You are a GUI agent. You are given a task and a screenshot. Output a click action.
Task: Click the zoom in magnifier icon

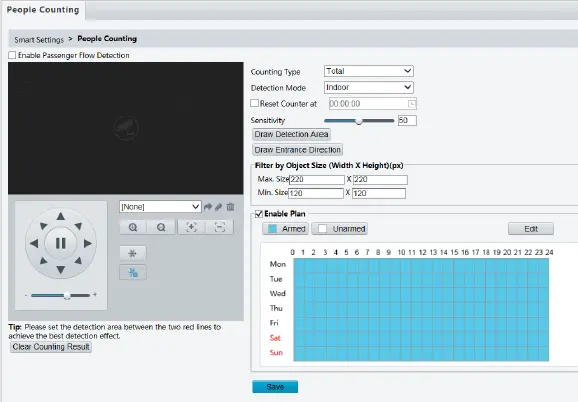(x=133, y=227)
